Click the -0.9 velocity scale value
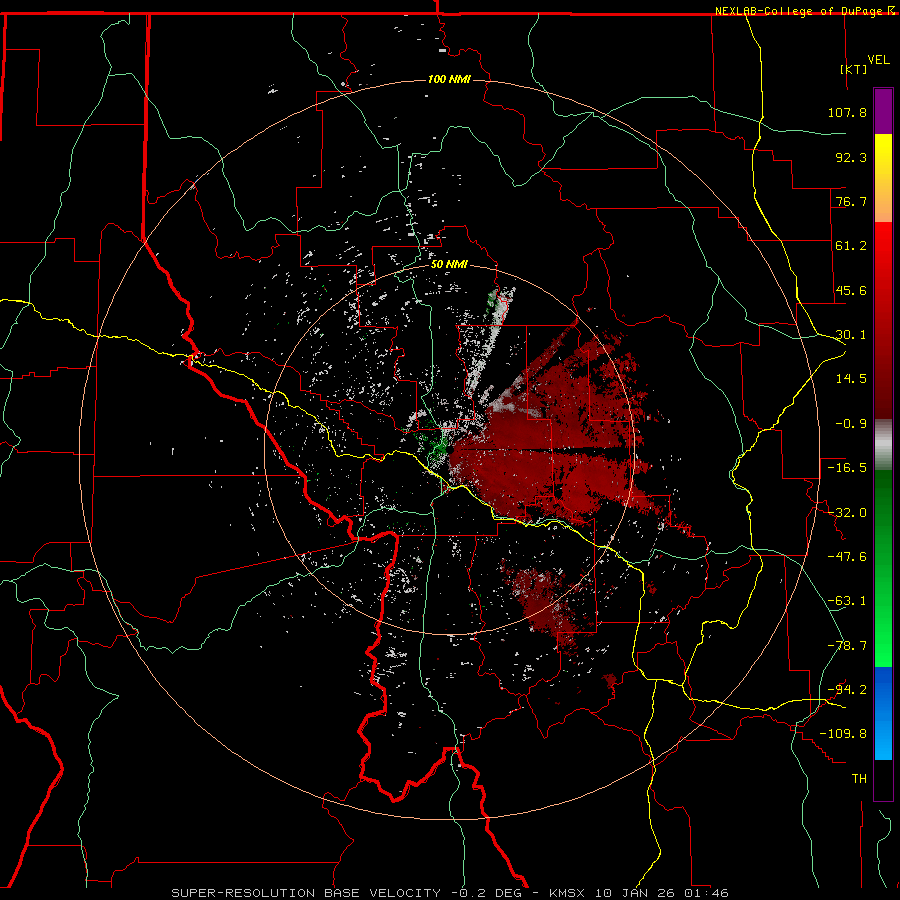 pyautogui.click(x=851, y=424)
